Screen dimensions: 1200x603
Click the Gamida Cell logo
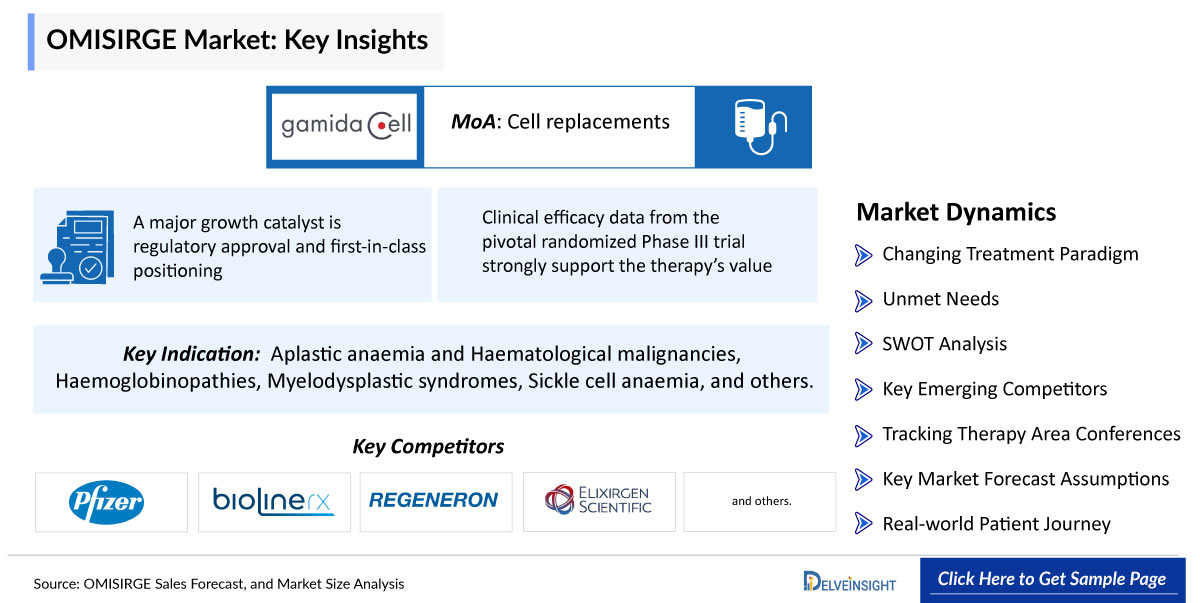(346, 127)
